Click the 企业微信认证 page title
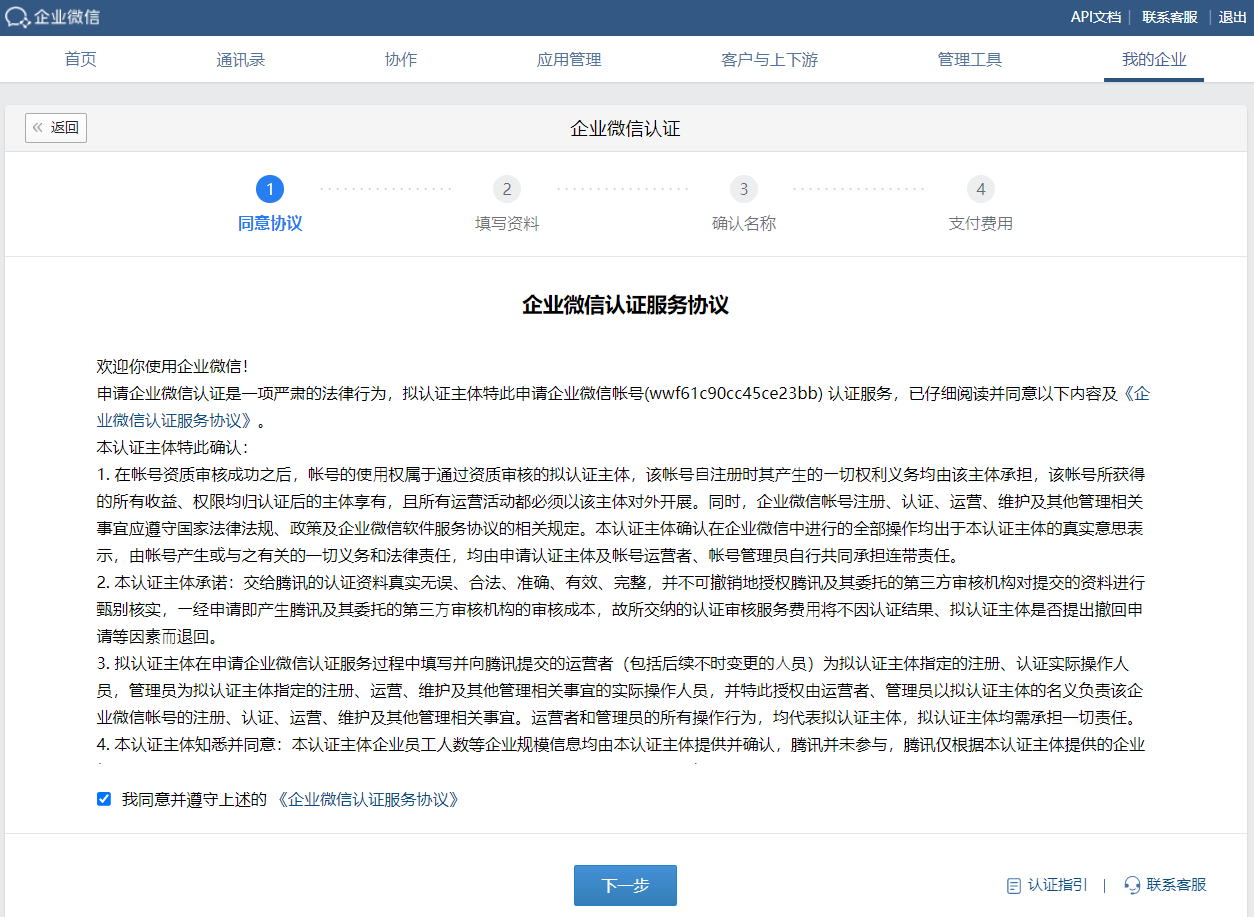 pos(625,128)
